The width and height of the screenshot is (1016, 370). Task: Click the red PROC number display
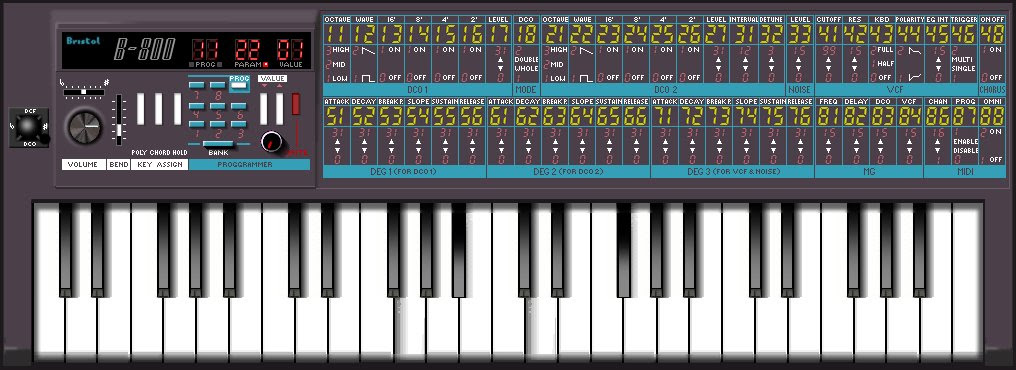(x=205, y=50)
